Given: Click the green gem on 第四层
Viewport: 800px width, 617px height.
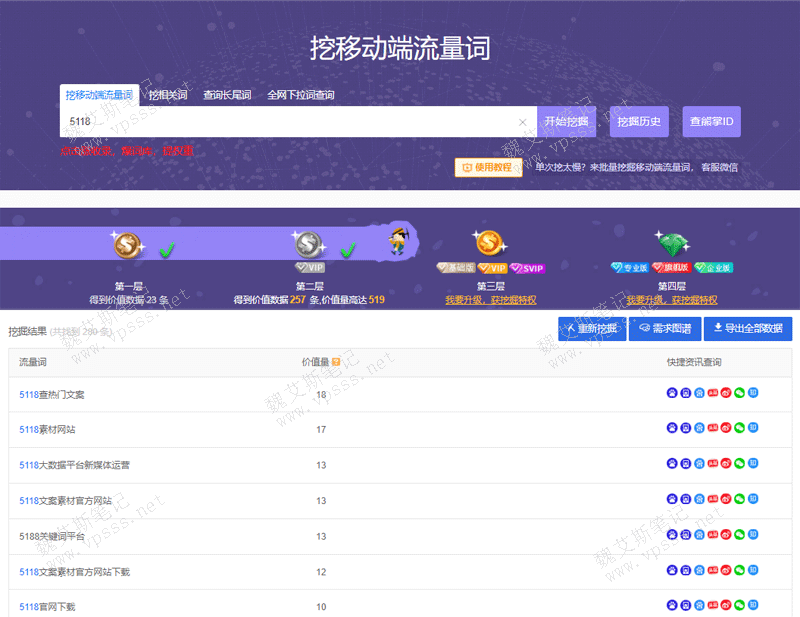Looking at the screenshot, I should click(x=669, y=243).
